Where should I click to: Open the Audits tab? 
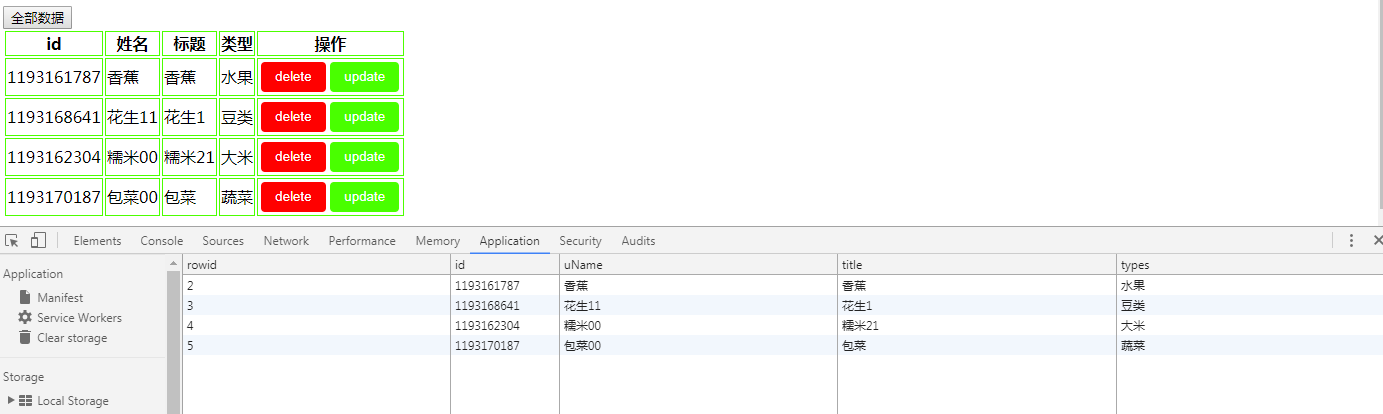[638, 241]
